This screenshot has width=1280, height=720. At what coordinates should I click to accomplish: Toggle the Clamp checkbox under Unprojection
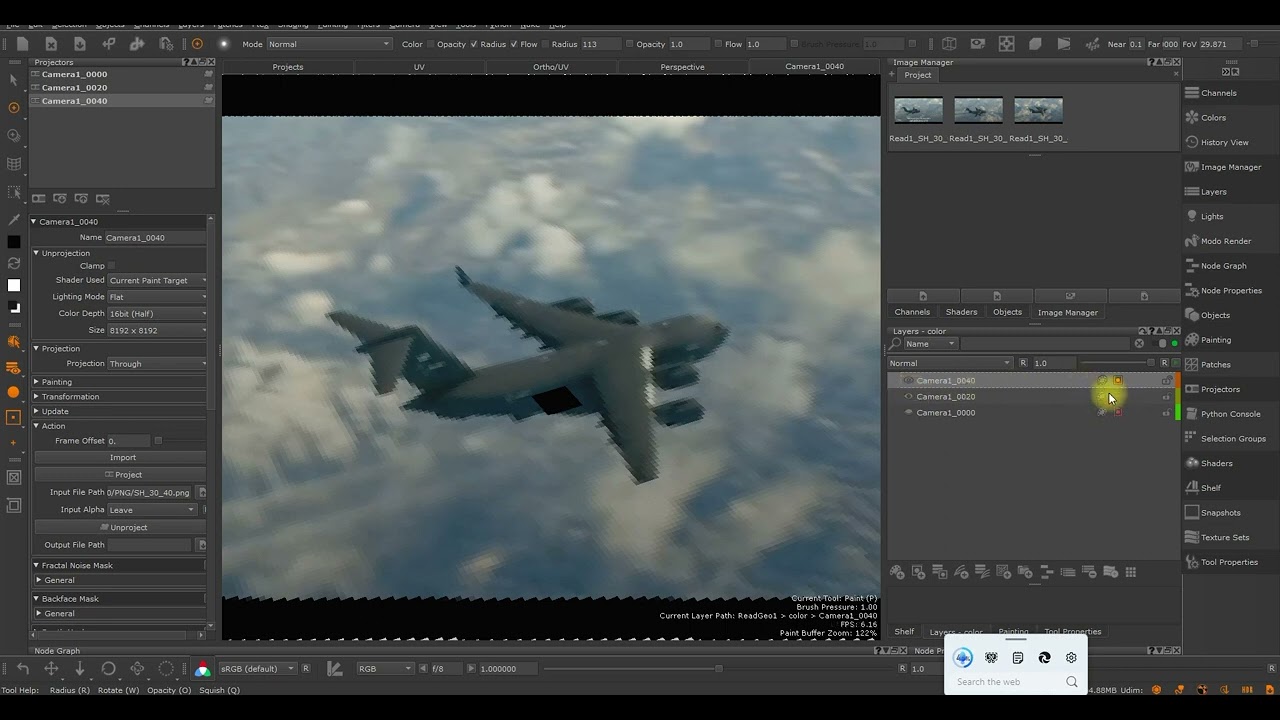pyautogui.click(x=112, y=266)
